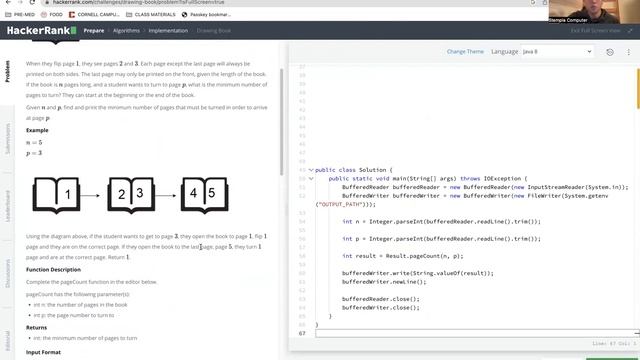Click Exit Full Screen View

pyautogui.click(x=596, y=31)
